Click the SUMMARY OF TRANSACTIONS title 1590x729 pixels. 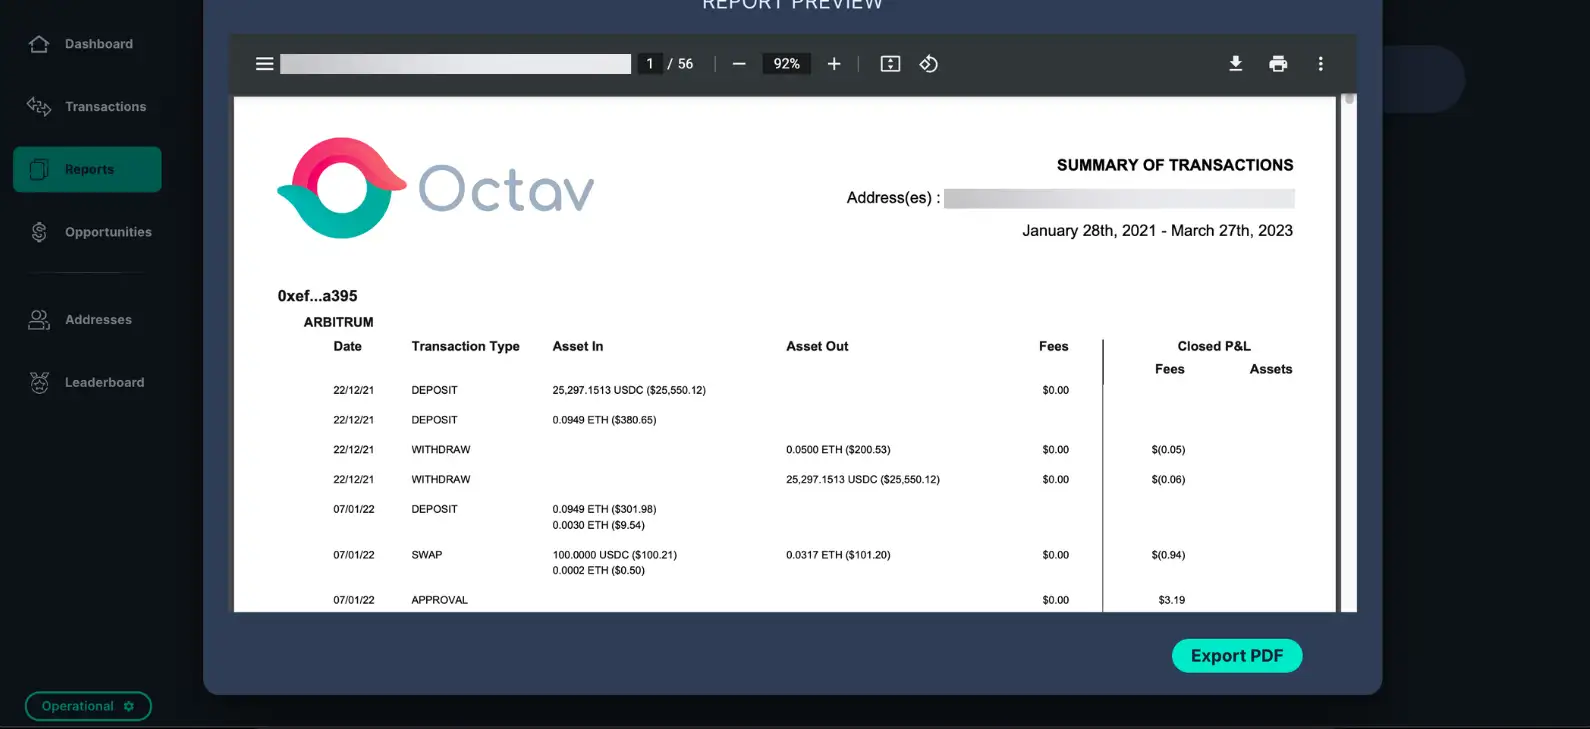click(1175, 165)
